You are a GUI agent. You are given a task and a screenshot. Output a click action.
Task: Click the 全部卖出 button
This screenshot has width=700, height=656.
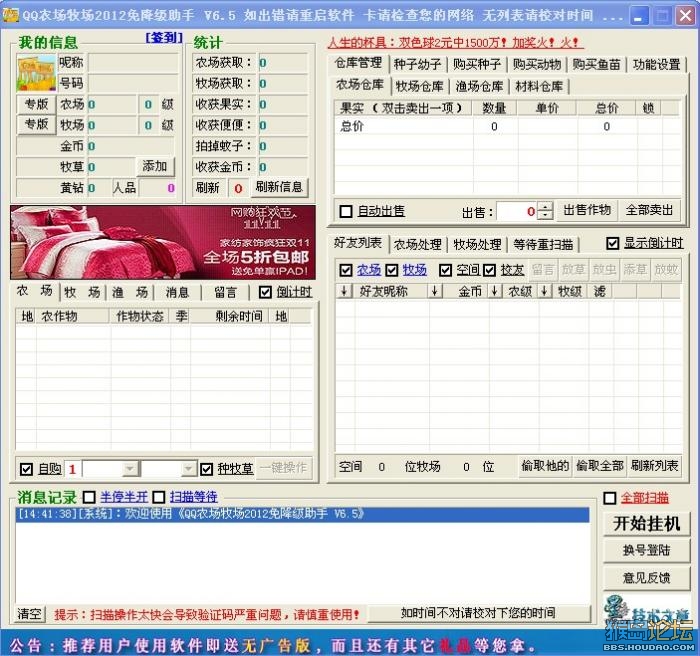coord(650,210)
